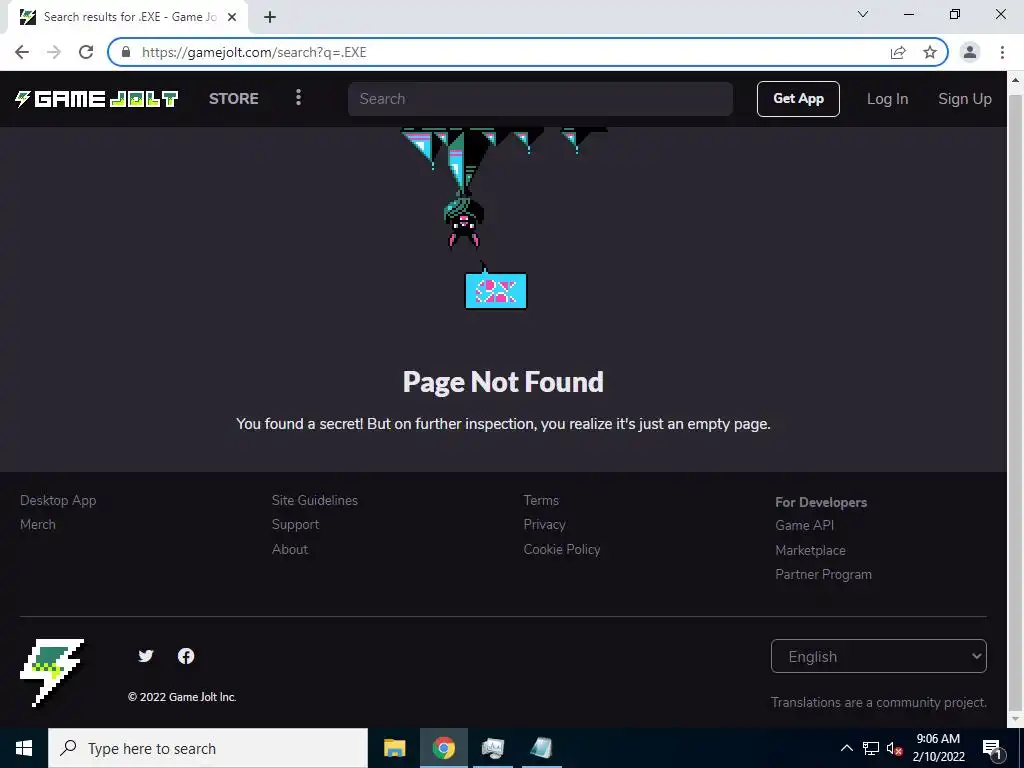Open the tab search chevron in title bar
This screenshot has width=1024, height=768.
pyautogui.click(x=863, y=14)
